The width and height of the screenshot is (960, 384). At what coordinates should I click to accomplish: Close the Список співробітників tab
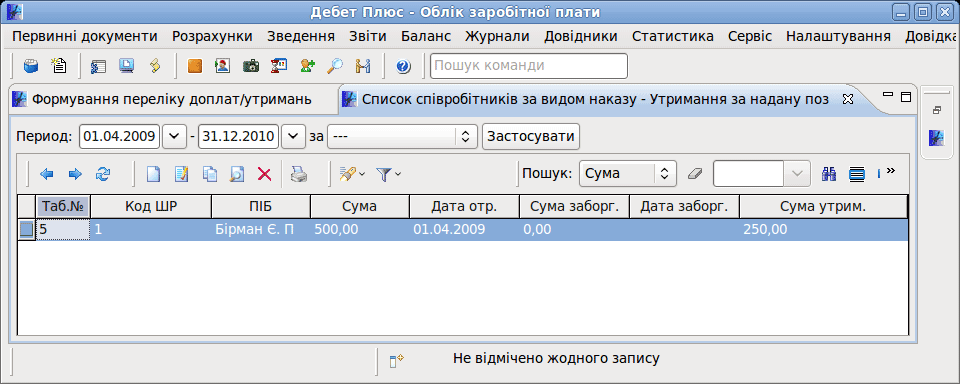847,99
